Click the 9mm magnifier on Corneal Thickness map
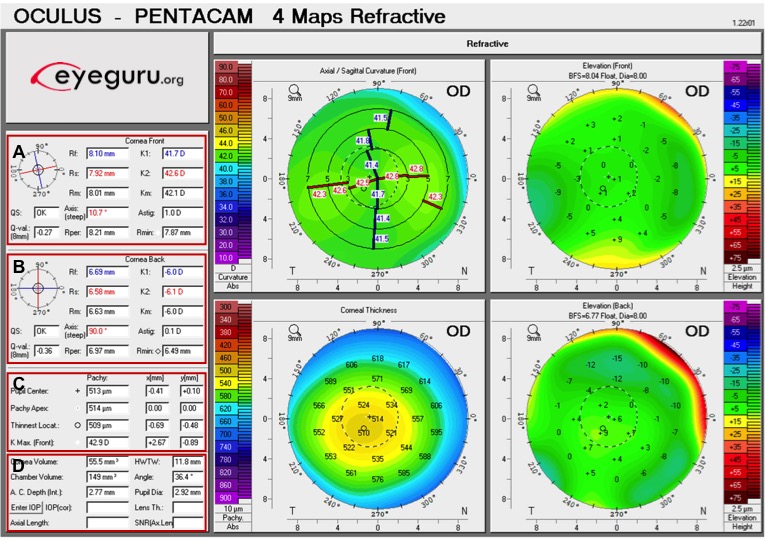The image size is (765, 541). (294, 331)
